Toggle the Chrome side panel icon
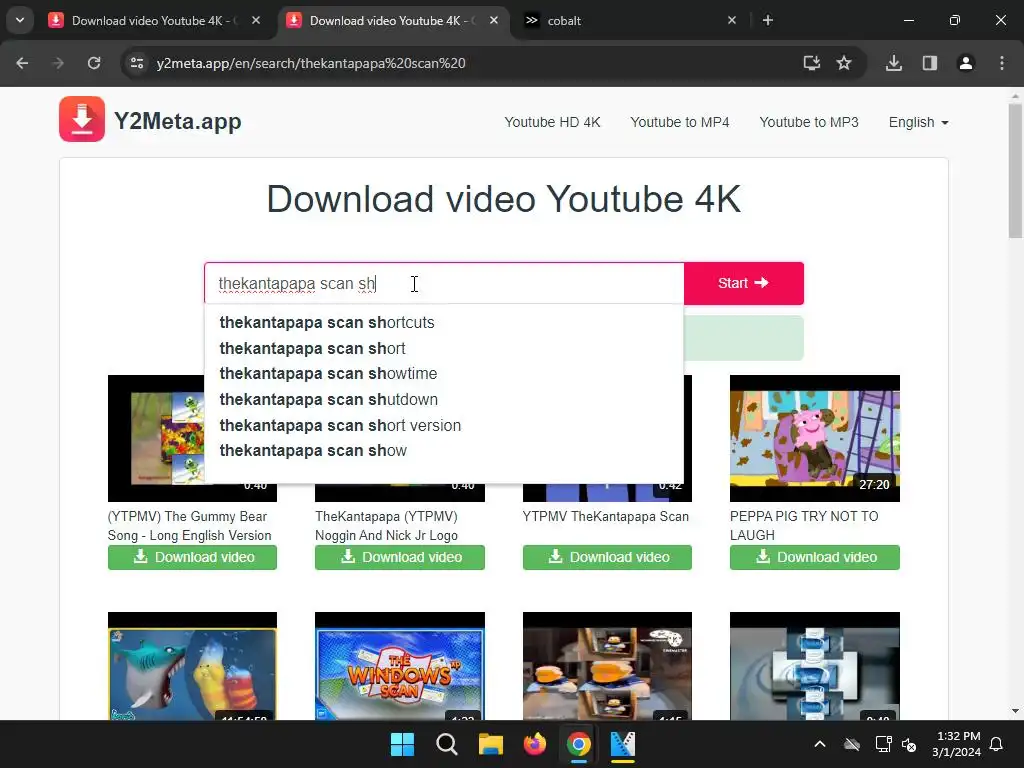This screenshot has height=768, width=1024. 930,63
